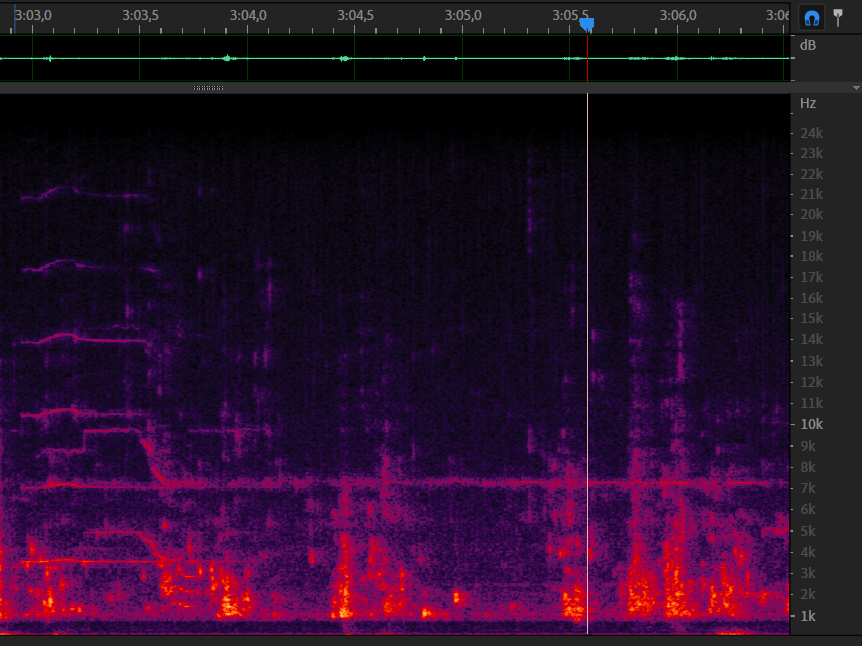Click the 21k mark on frequency scale
The width and height of the screenshot is (862, 646).
pos(809,194)
